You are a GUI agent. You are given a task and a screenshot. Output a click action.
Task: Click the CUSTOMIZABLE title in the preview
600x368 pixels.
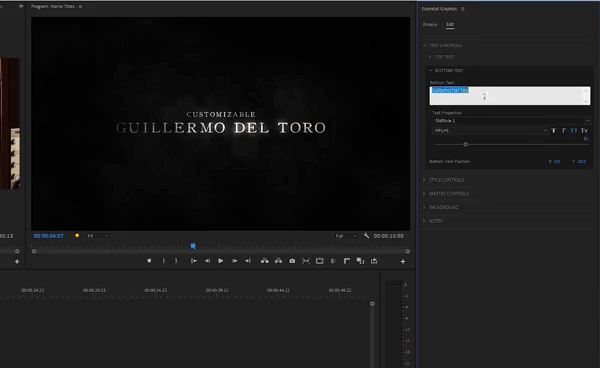(x=221, y=114)
